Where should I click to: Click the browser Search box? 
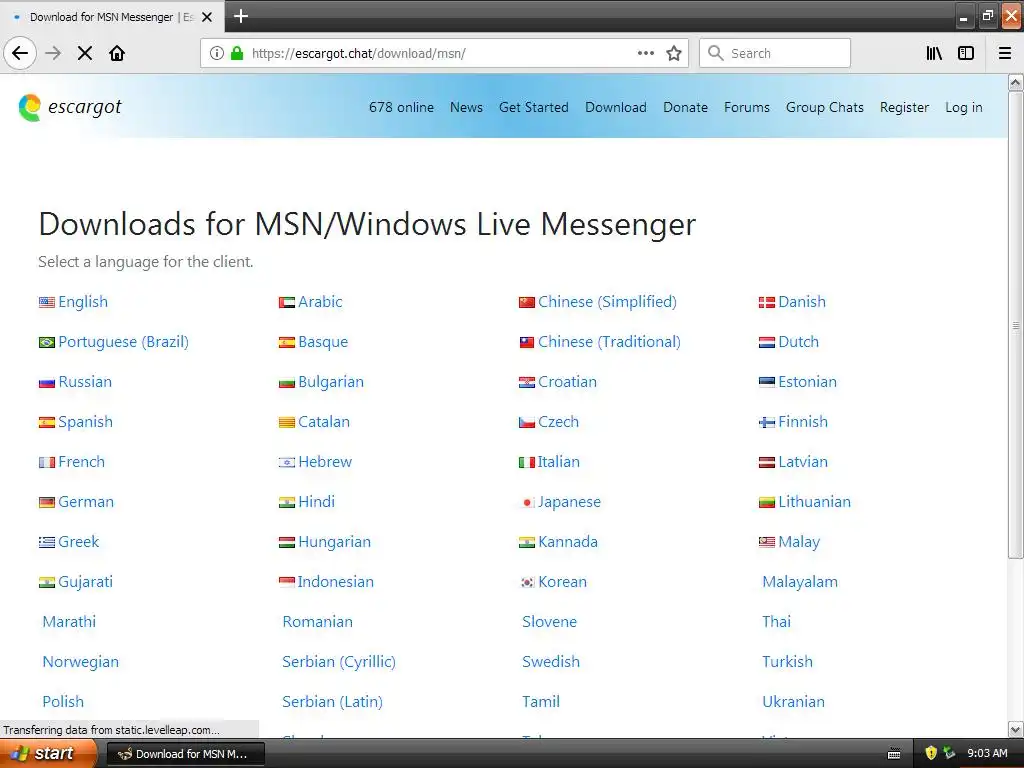tap(775, 53)
